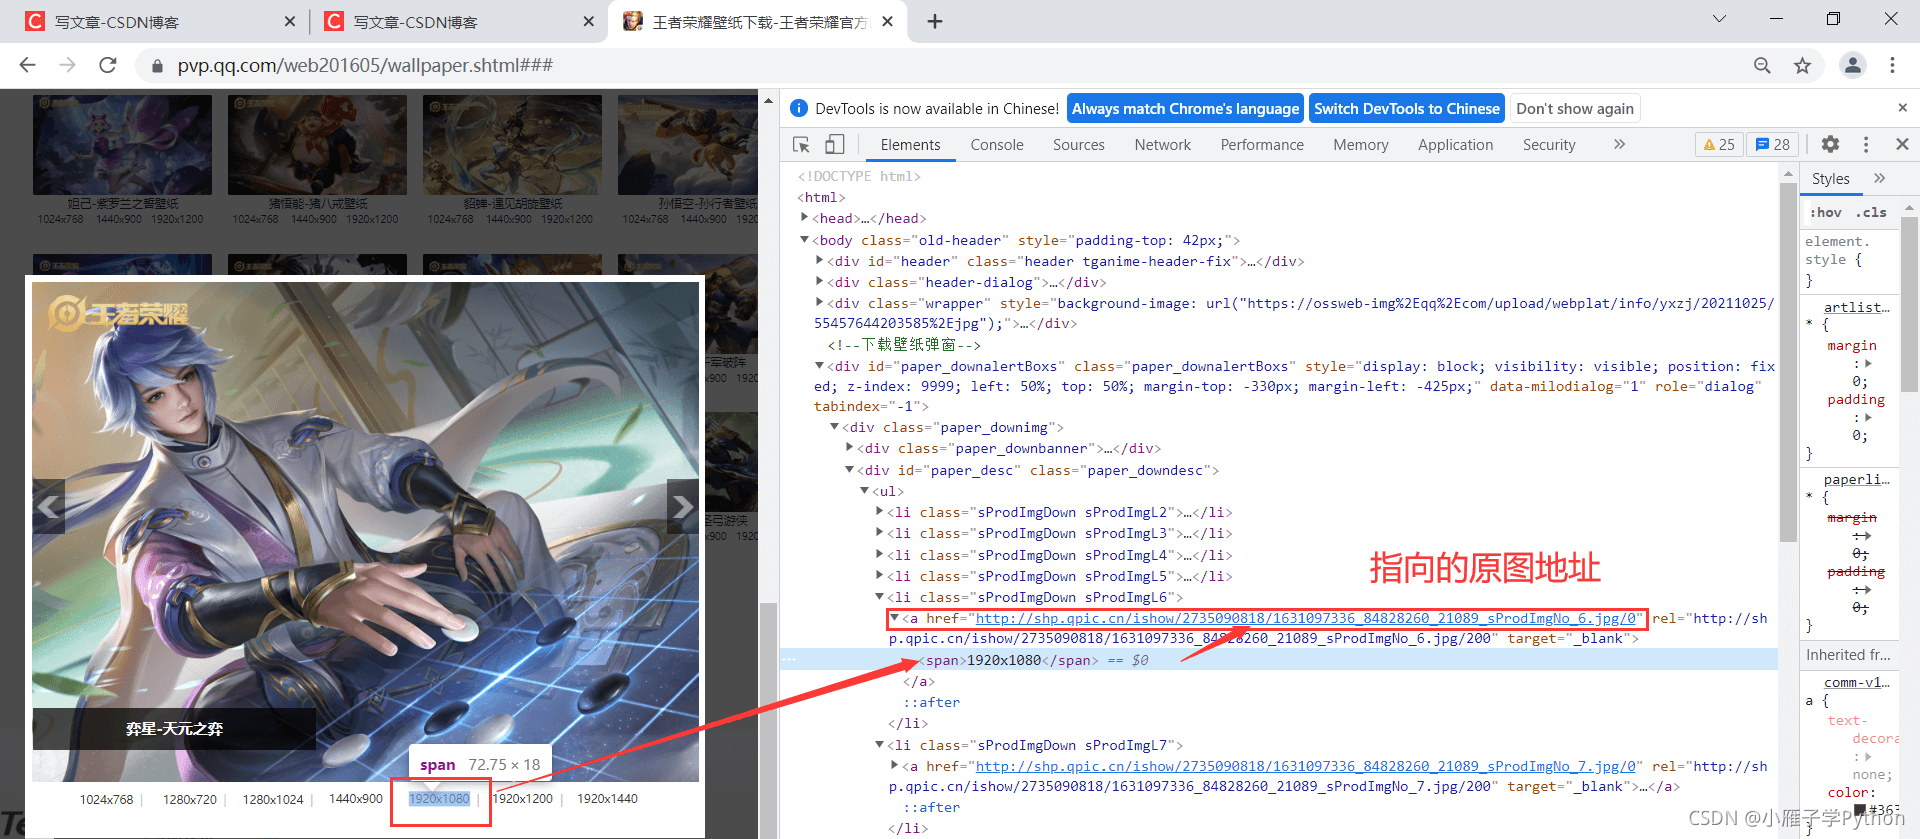Show next wallpaper with right arrow
The image size is (1920, 839).
point(682,507)
